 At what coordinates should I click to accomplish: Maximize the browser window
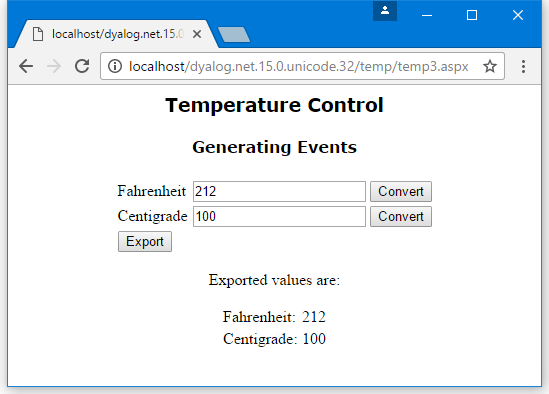[472, 15]
